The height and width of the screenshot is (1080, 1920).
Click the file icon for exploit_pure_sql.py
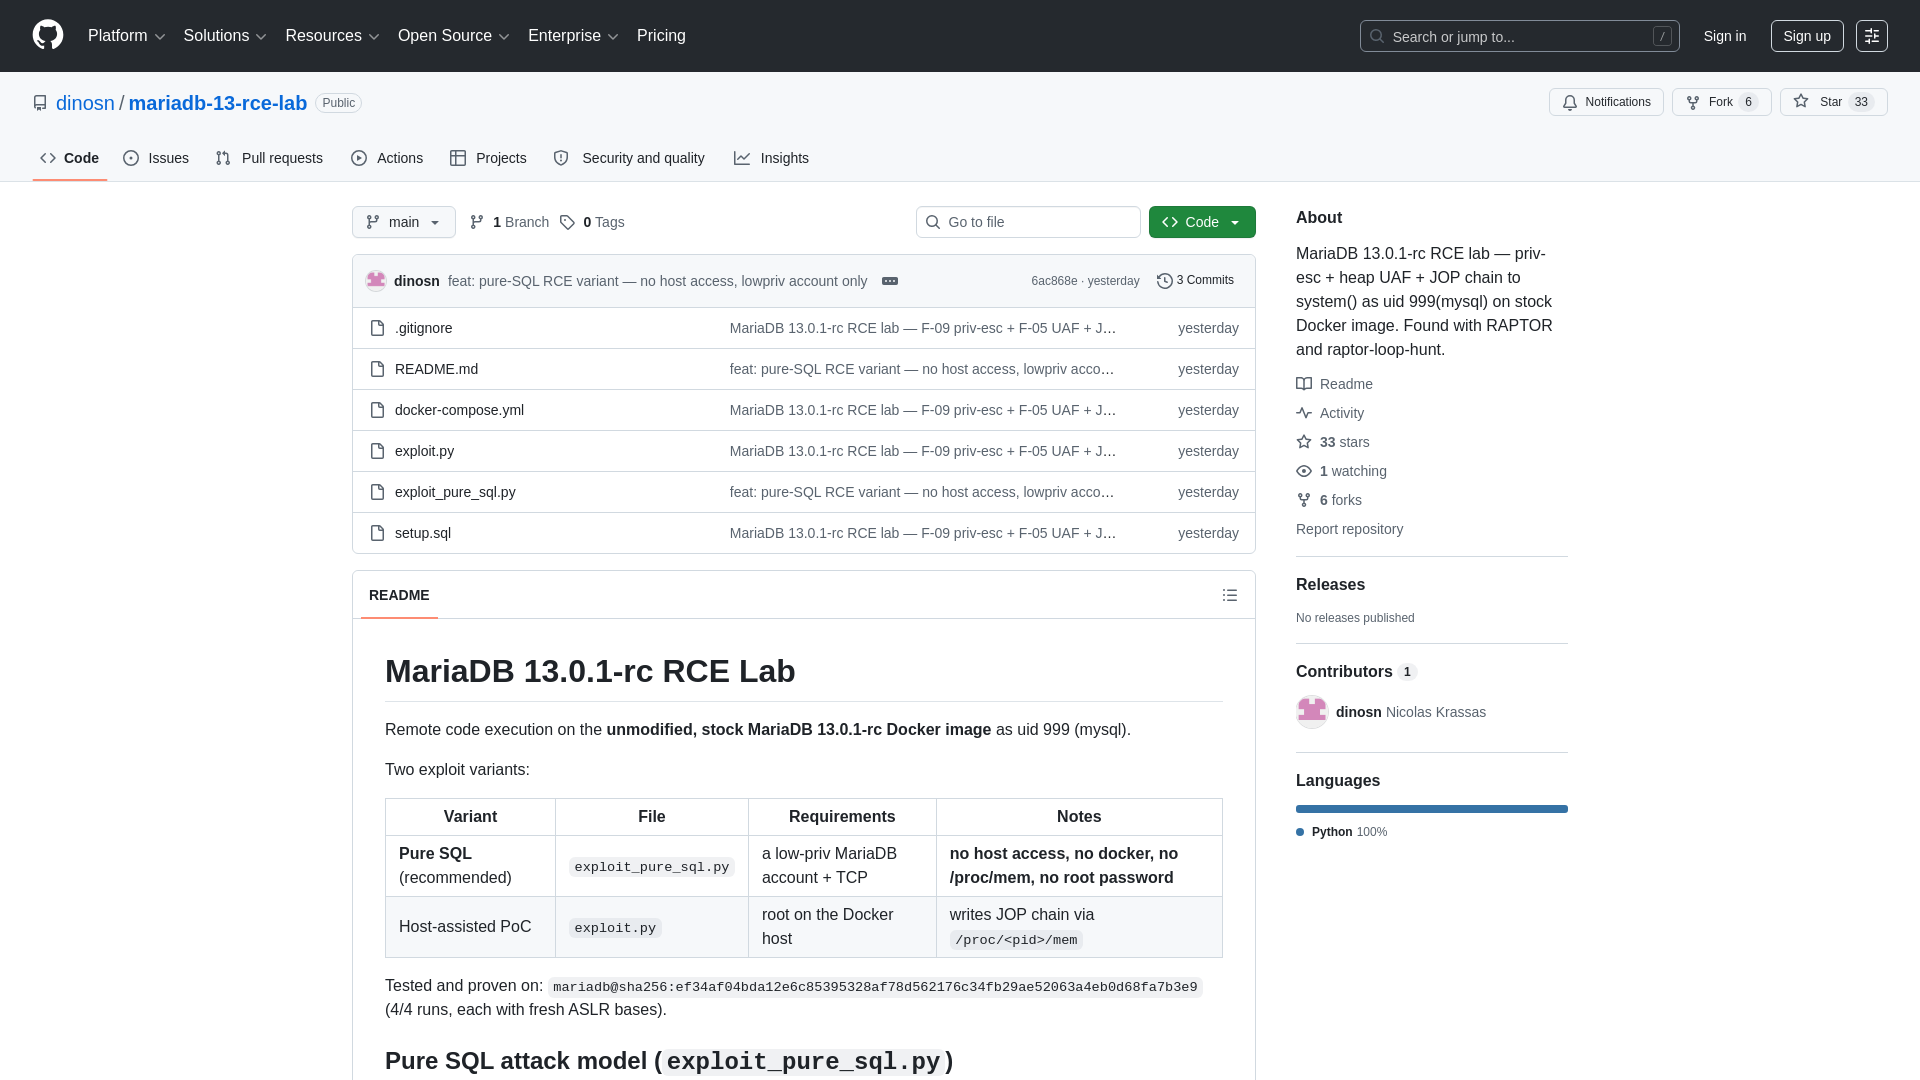377,492
